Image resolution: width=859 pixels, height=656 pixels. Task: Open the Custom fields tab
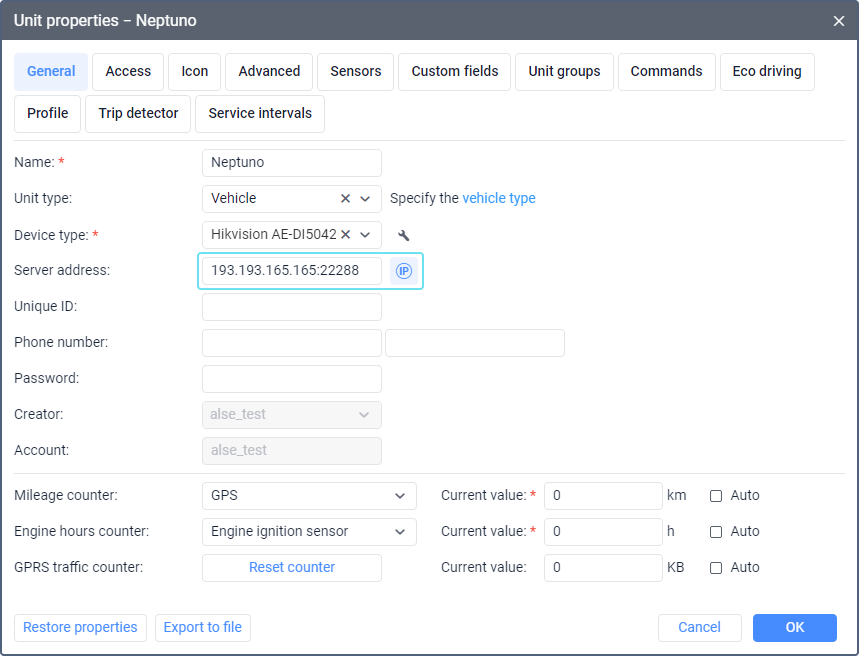455,72
